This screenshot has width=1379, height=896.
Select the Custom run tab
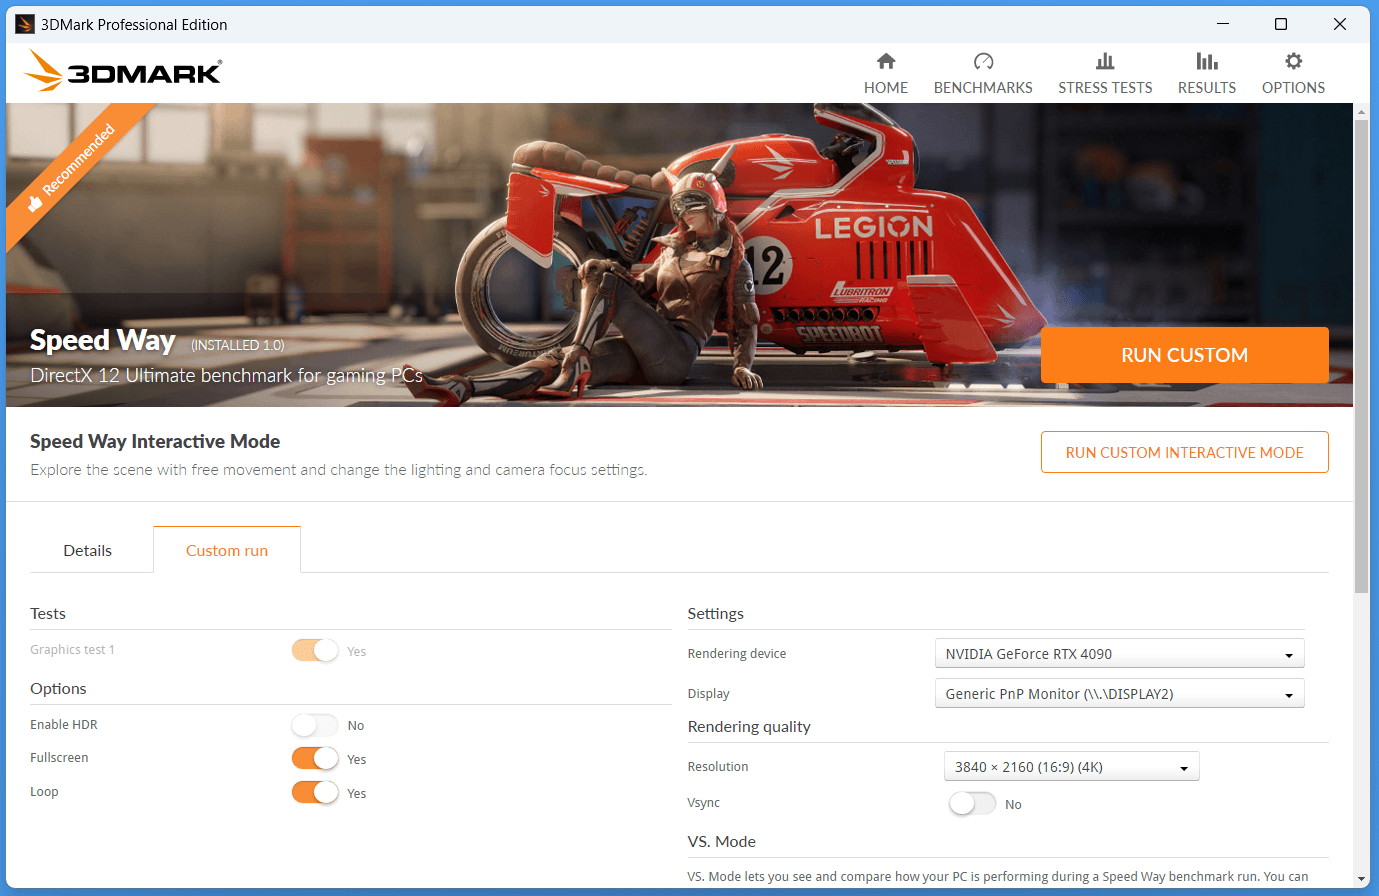tap(227, 550)
